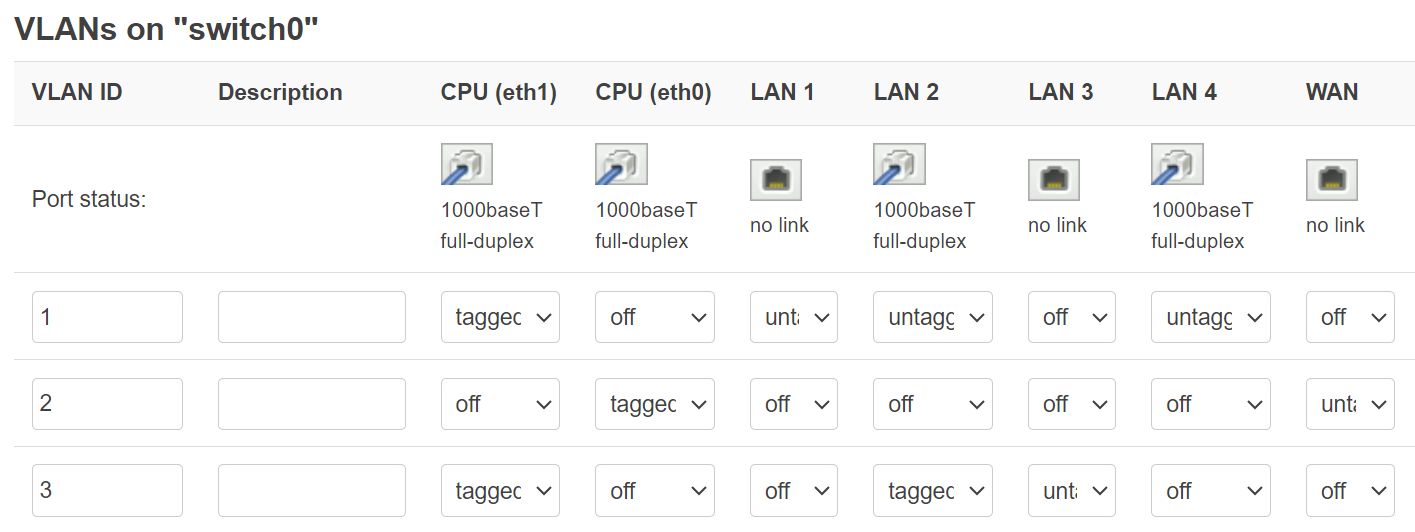The height and width of the screenshot is (532, 1415).
Task: Open VLAN 1 WAN off dropdown
Action: coord(1350,317)
